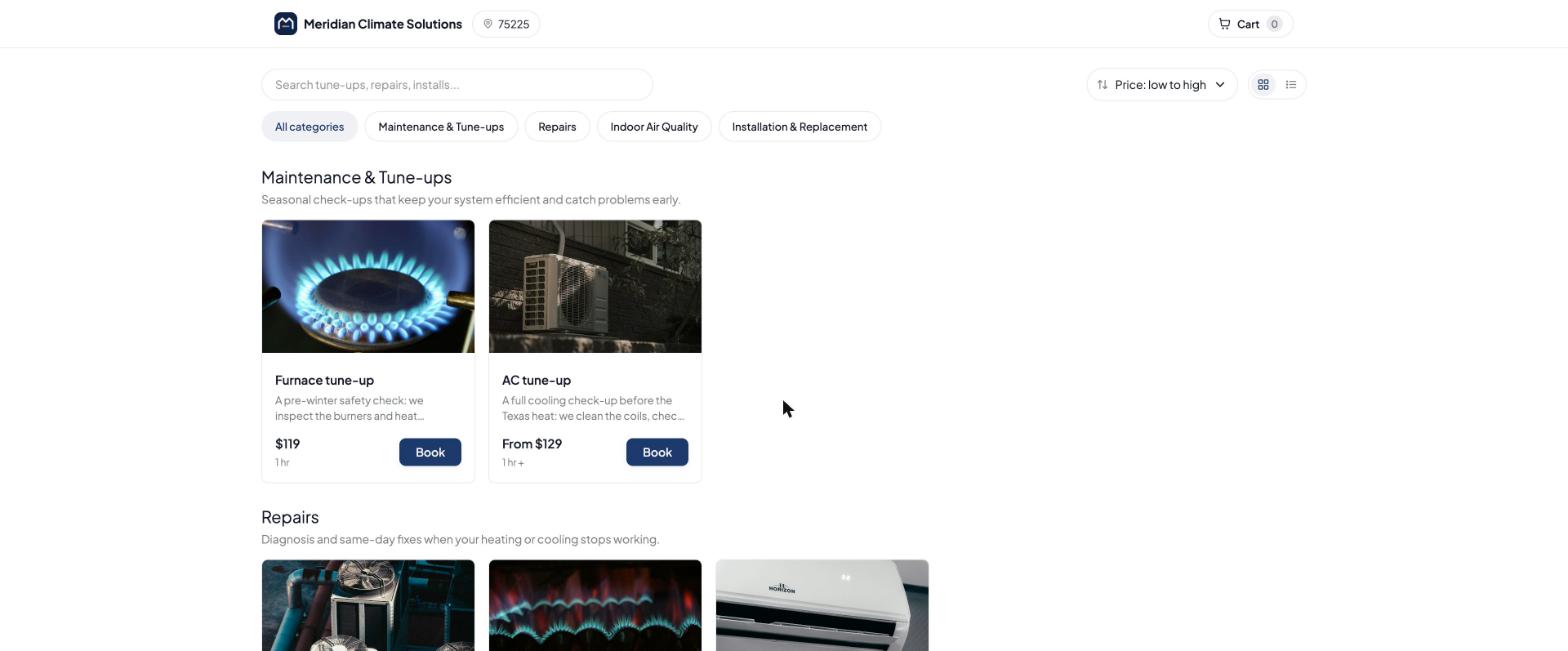Click the sort arrows icon
The width and height of the screenshot is (1568, 651).
pyautogui.click(x=1102, y=85)
